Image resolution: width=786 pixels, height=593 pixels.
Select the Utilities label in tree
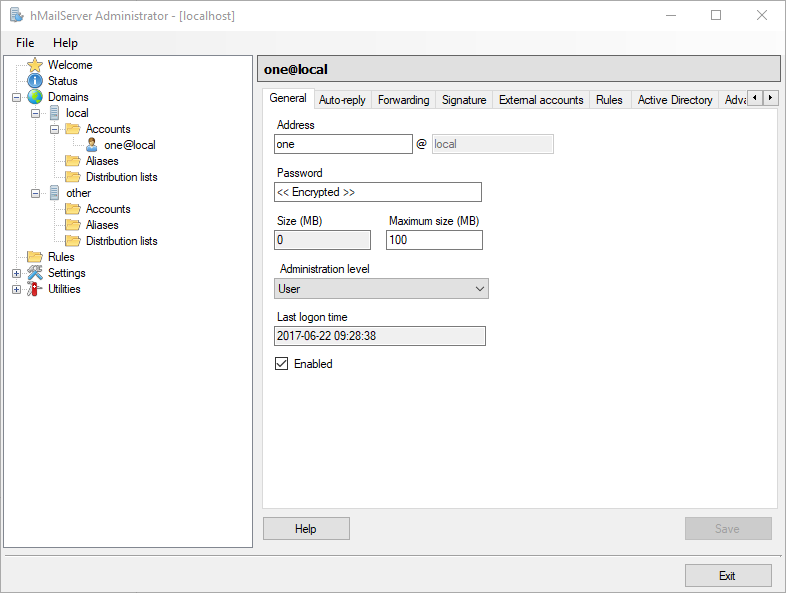tap(64, 289)
